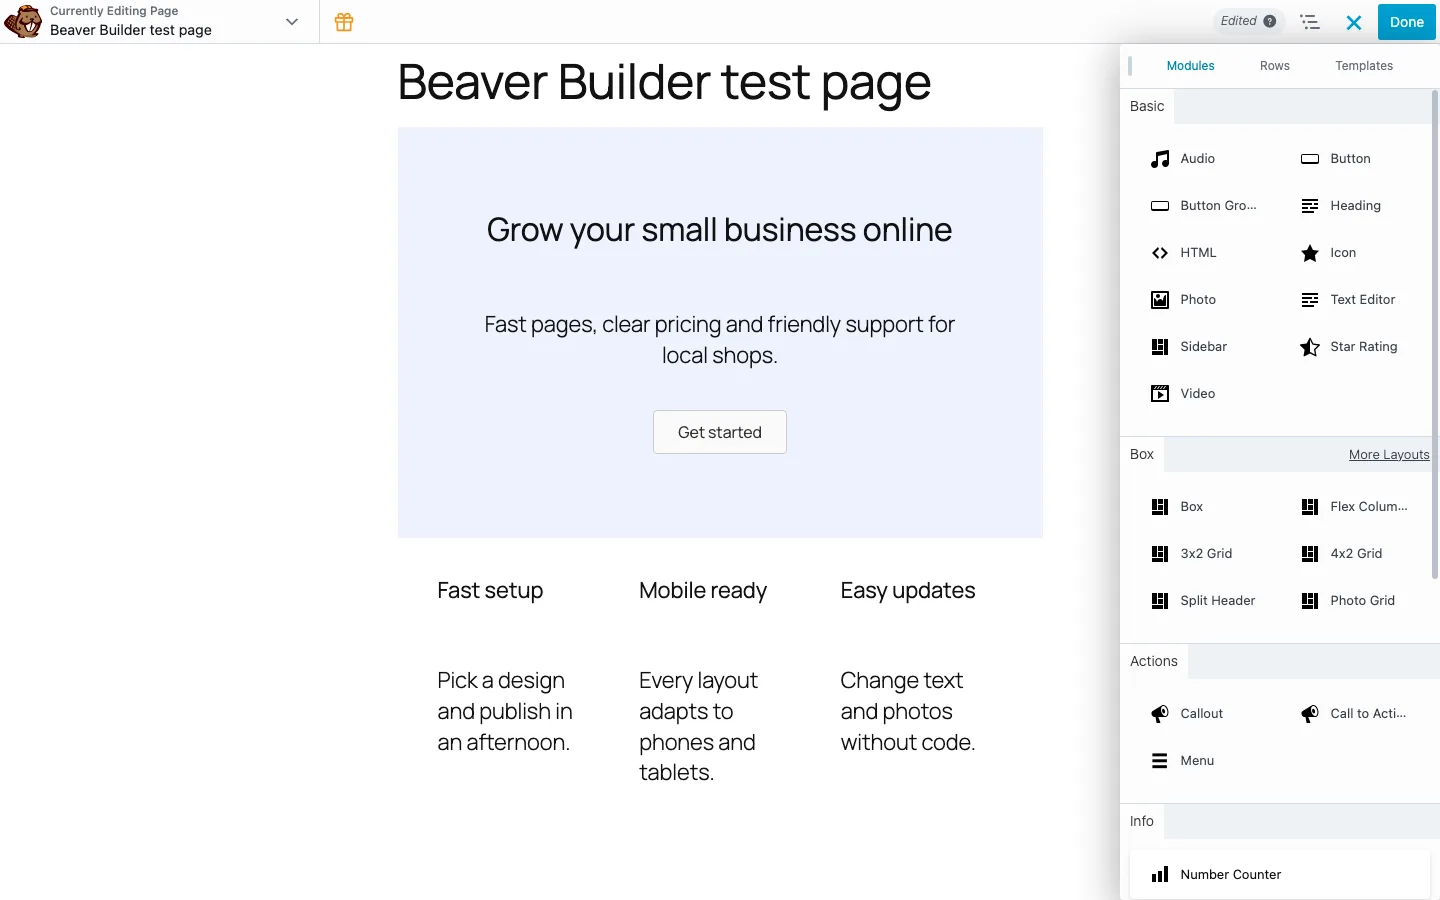Click the Done button
Viewport: 1440px width, 900px height.
pyautogui.click(x=1406, y=22)
